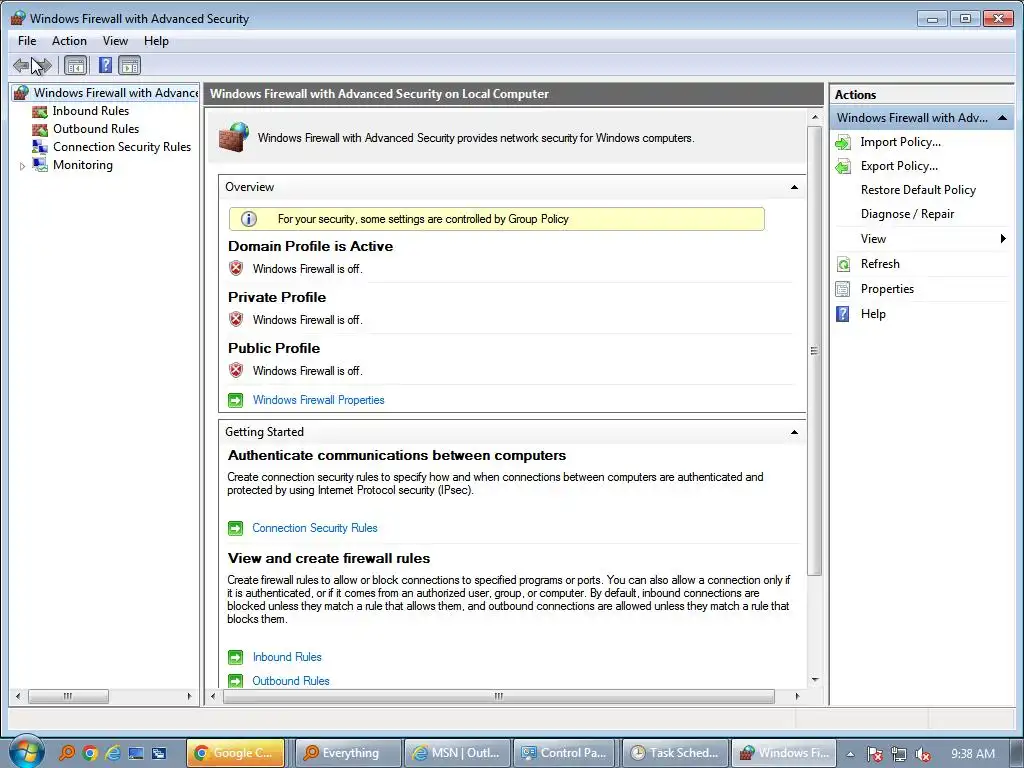Click Refresh in the Actions pane
The width and height of the screenshot is (1024, 768).
pyautogui.click(x=880, y=264)
